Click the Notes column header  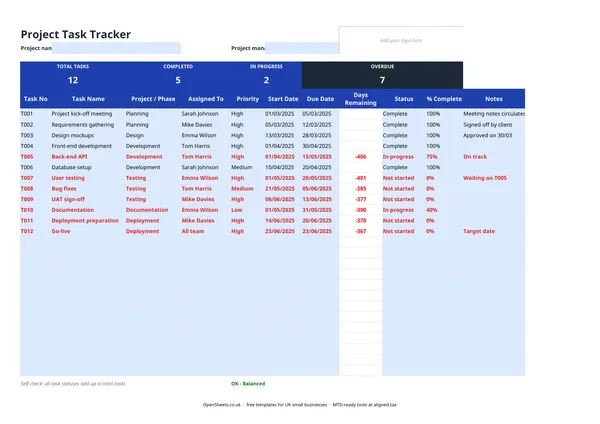click(x=494, y=99)
